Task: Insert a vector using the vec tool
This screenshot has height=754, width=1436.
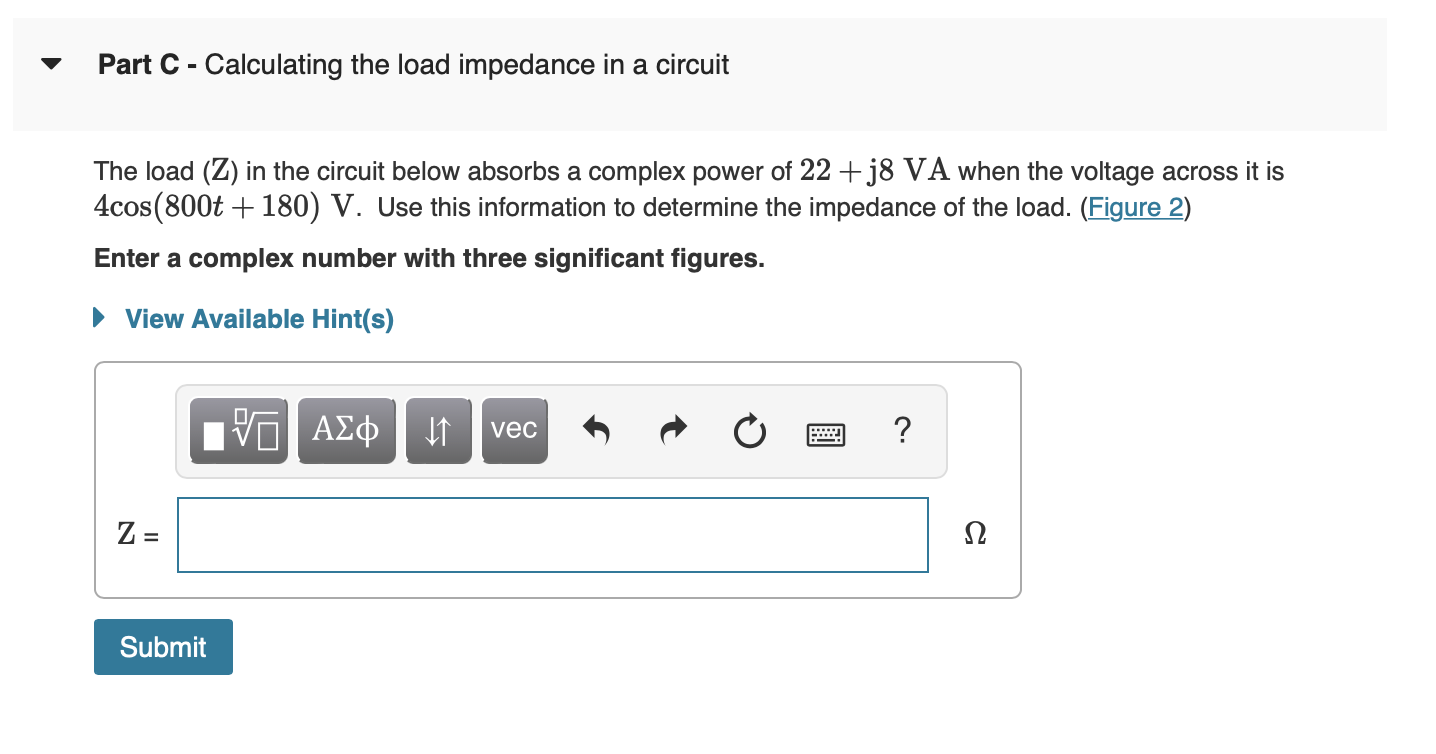Action: [514, 430]
